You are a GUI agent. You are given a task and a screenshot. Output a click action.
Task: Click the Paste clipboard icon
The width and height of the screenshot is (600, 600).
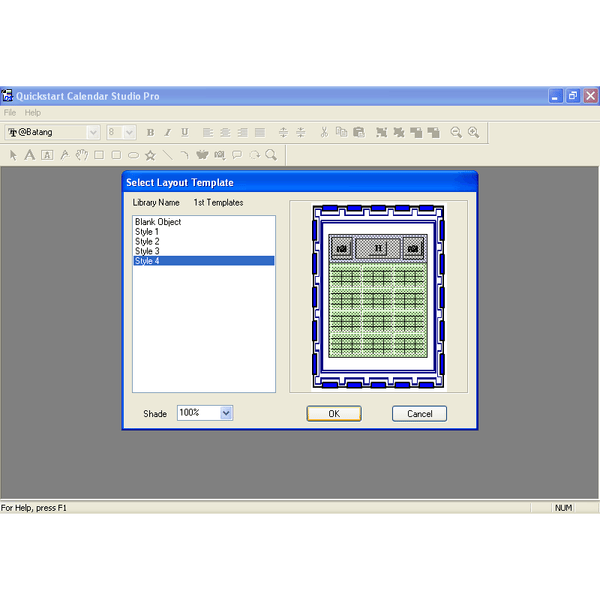click(x=359, y=132)
